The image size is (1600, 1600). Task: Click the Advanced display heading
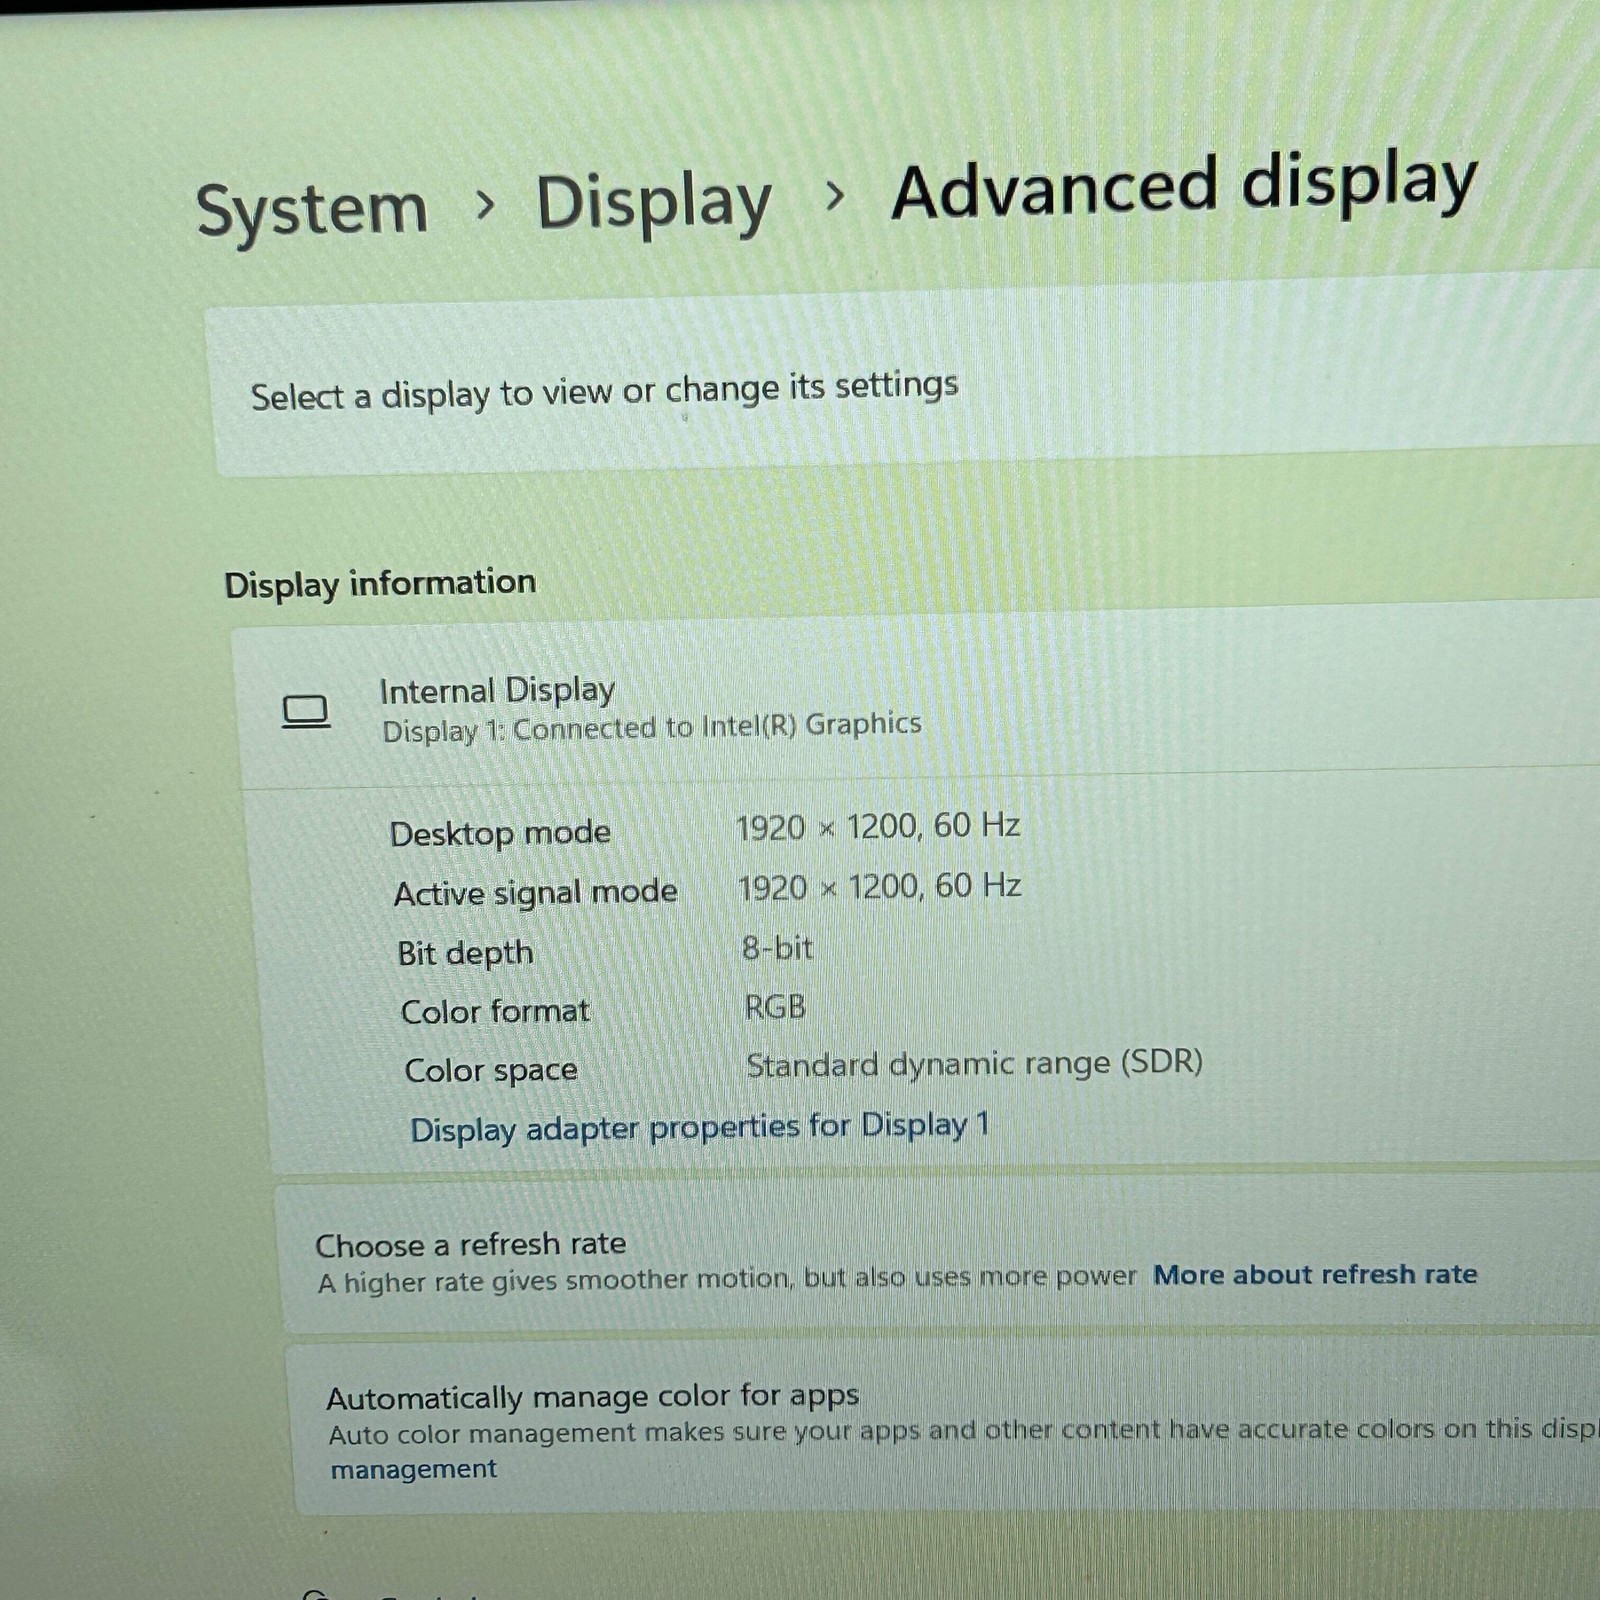click(1184, 187)
